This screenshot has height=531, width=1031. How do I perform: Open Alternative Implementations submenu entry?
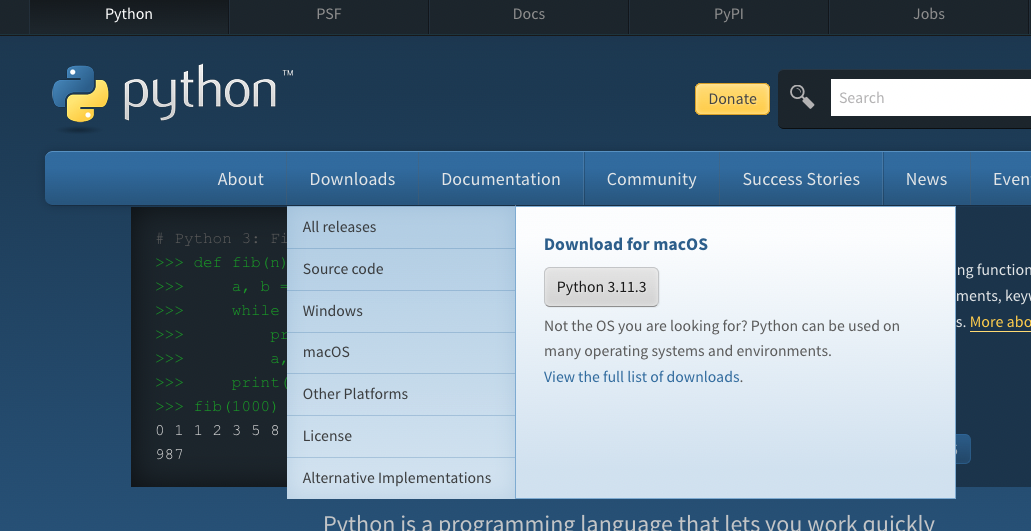(x=401, y=478)
